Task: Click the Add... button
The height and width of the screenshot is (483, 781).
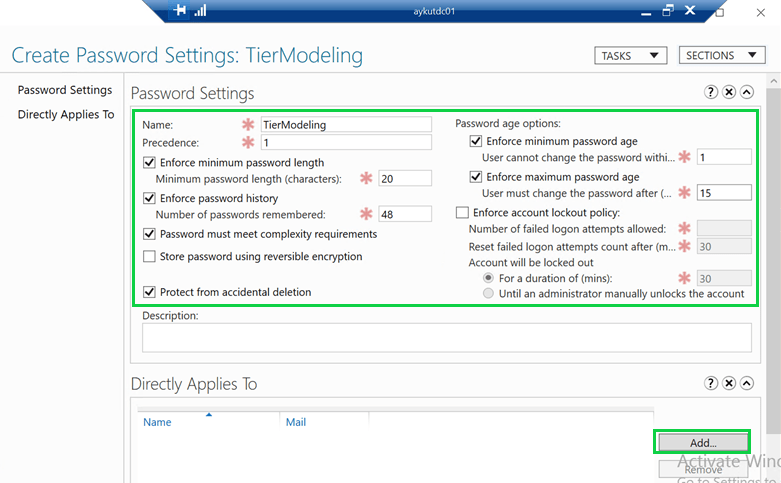Action: pyautogui.click(x=701, y=442)
